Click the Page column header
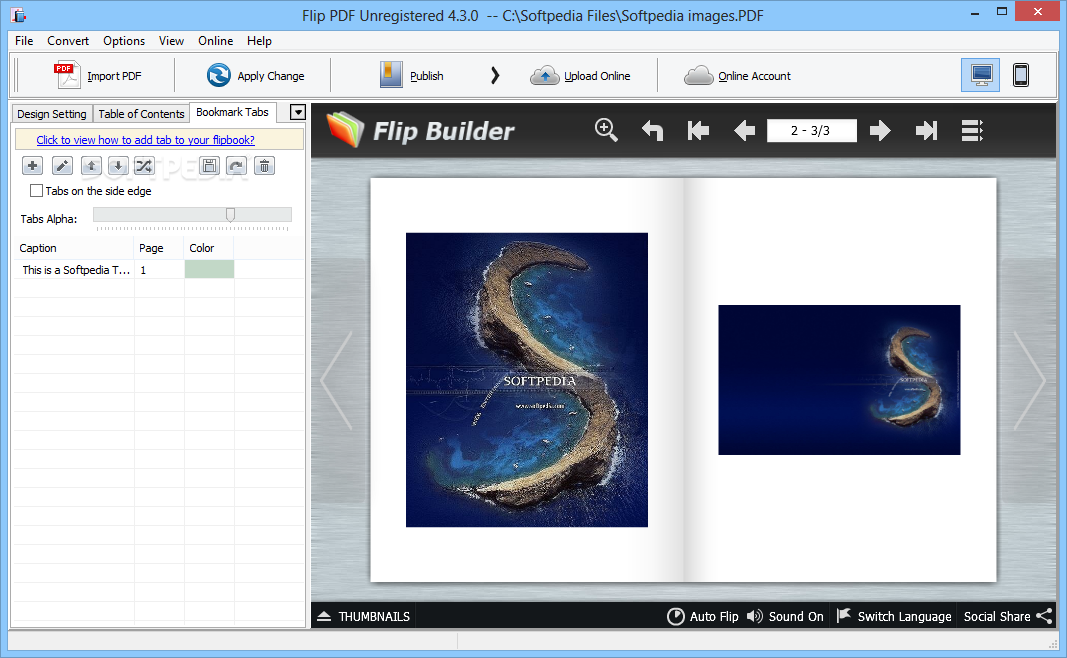Viewport: 1067px width, 658px height. pos(159,248)
